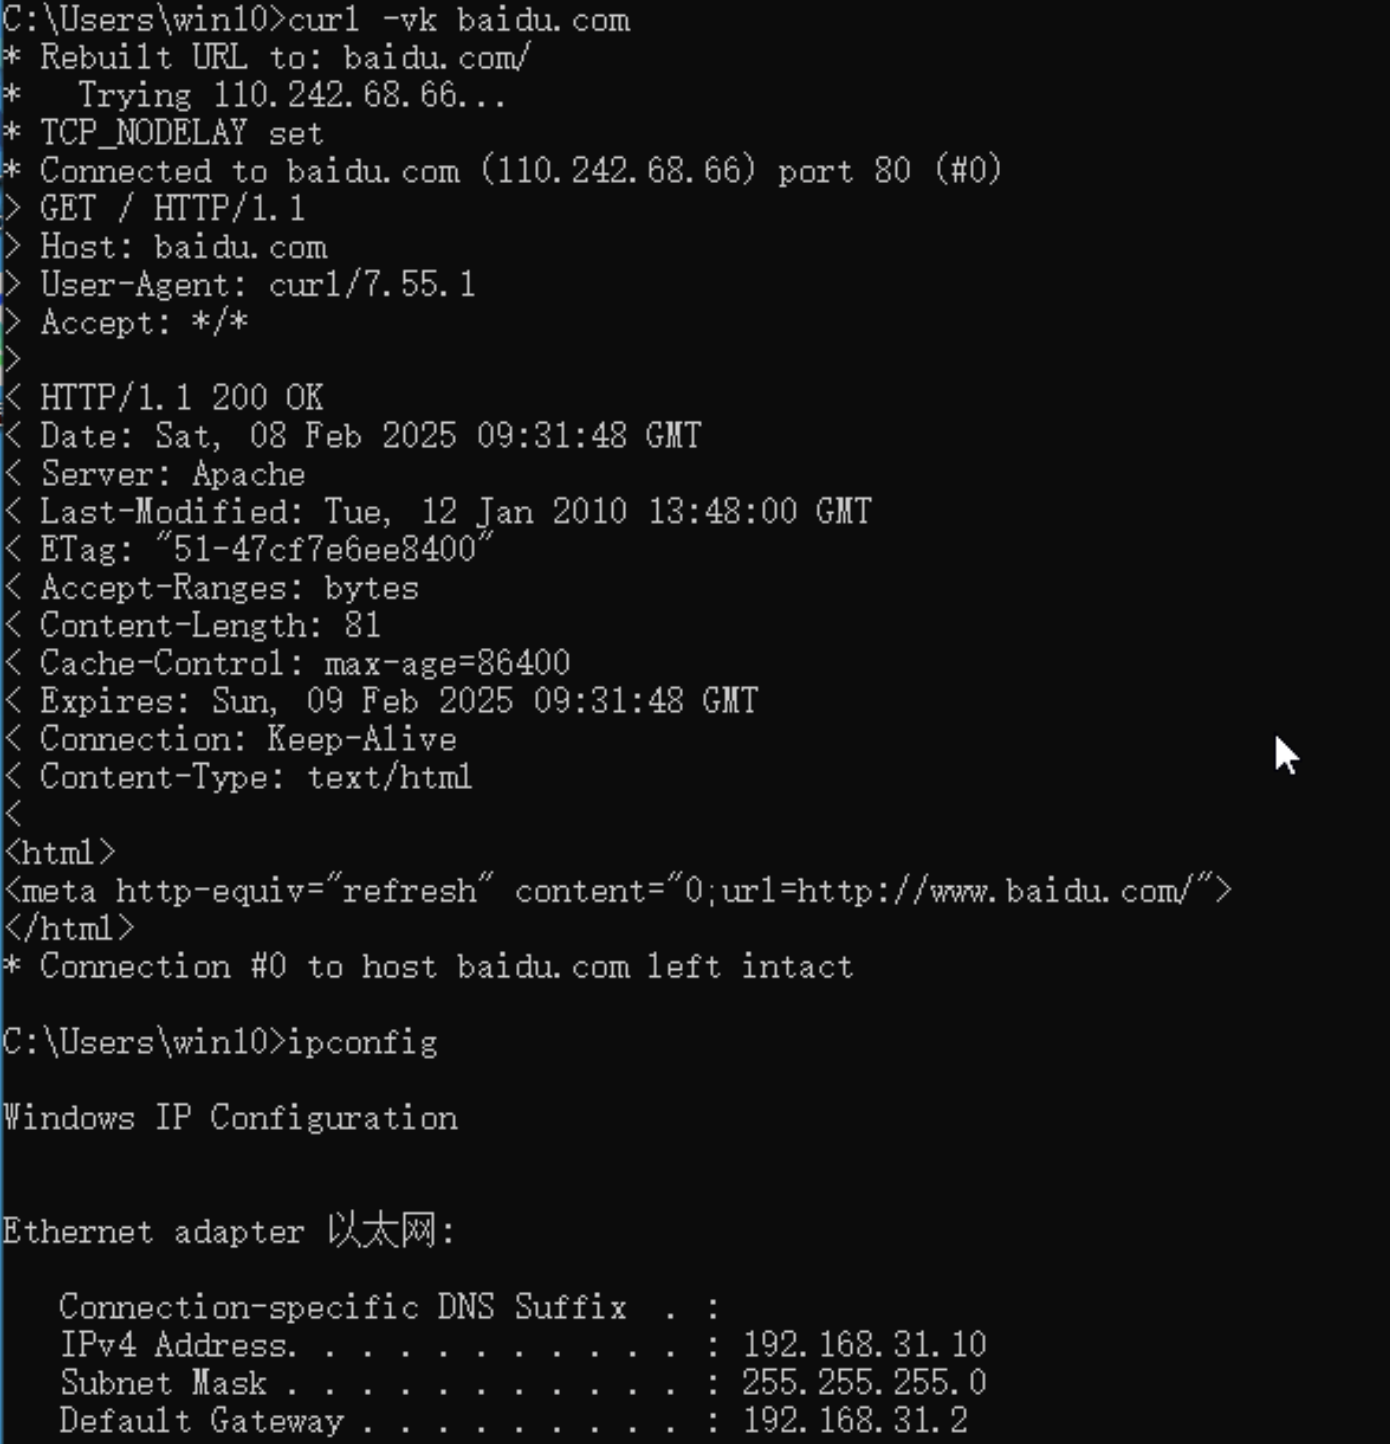This screenshot has width=1390, height=1444.
Task: Click the ipconfig command text
Action: [362, 1042]
